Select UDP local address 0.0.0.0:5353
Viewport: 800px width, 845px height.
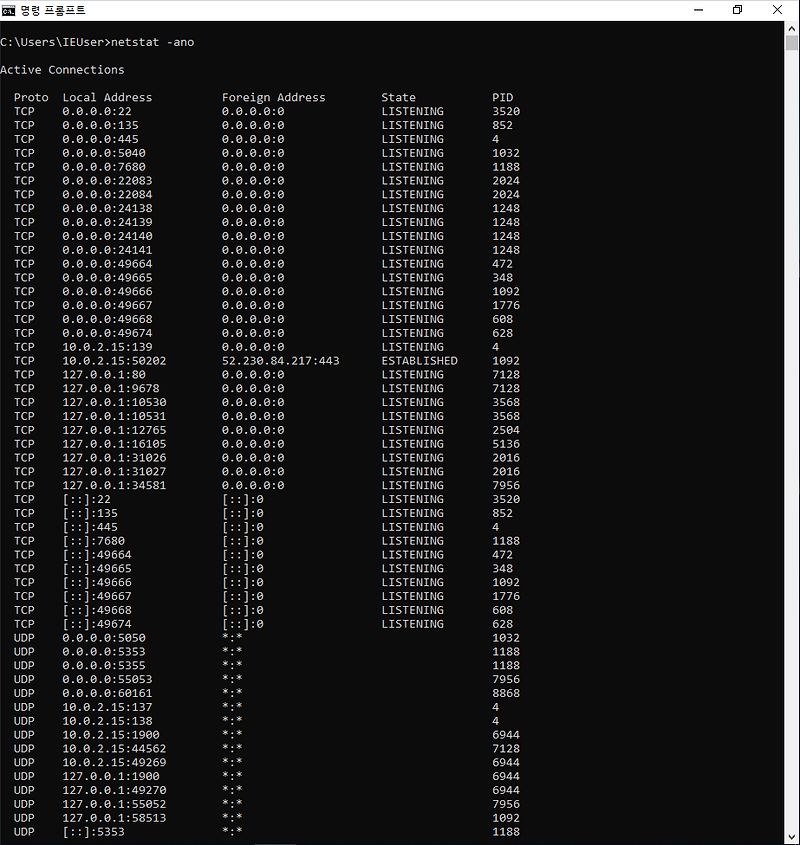[104, 652]
